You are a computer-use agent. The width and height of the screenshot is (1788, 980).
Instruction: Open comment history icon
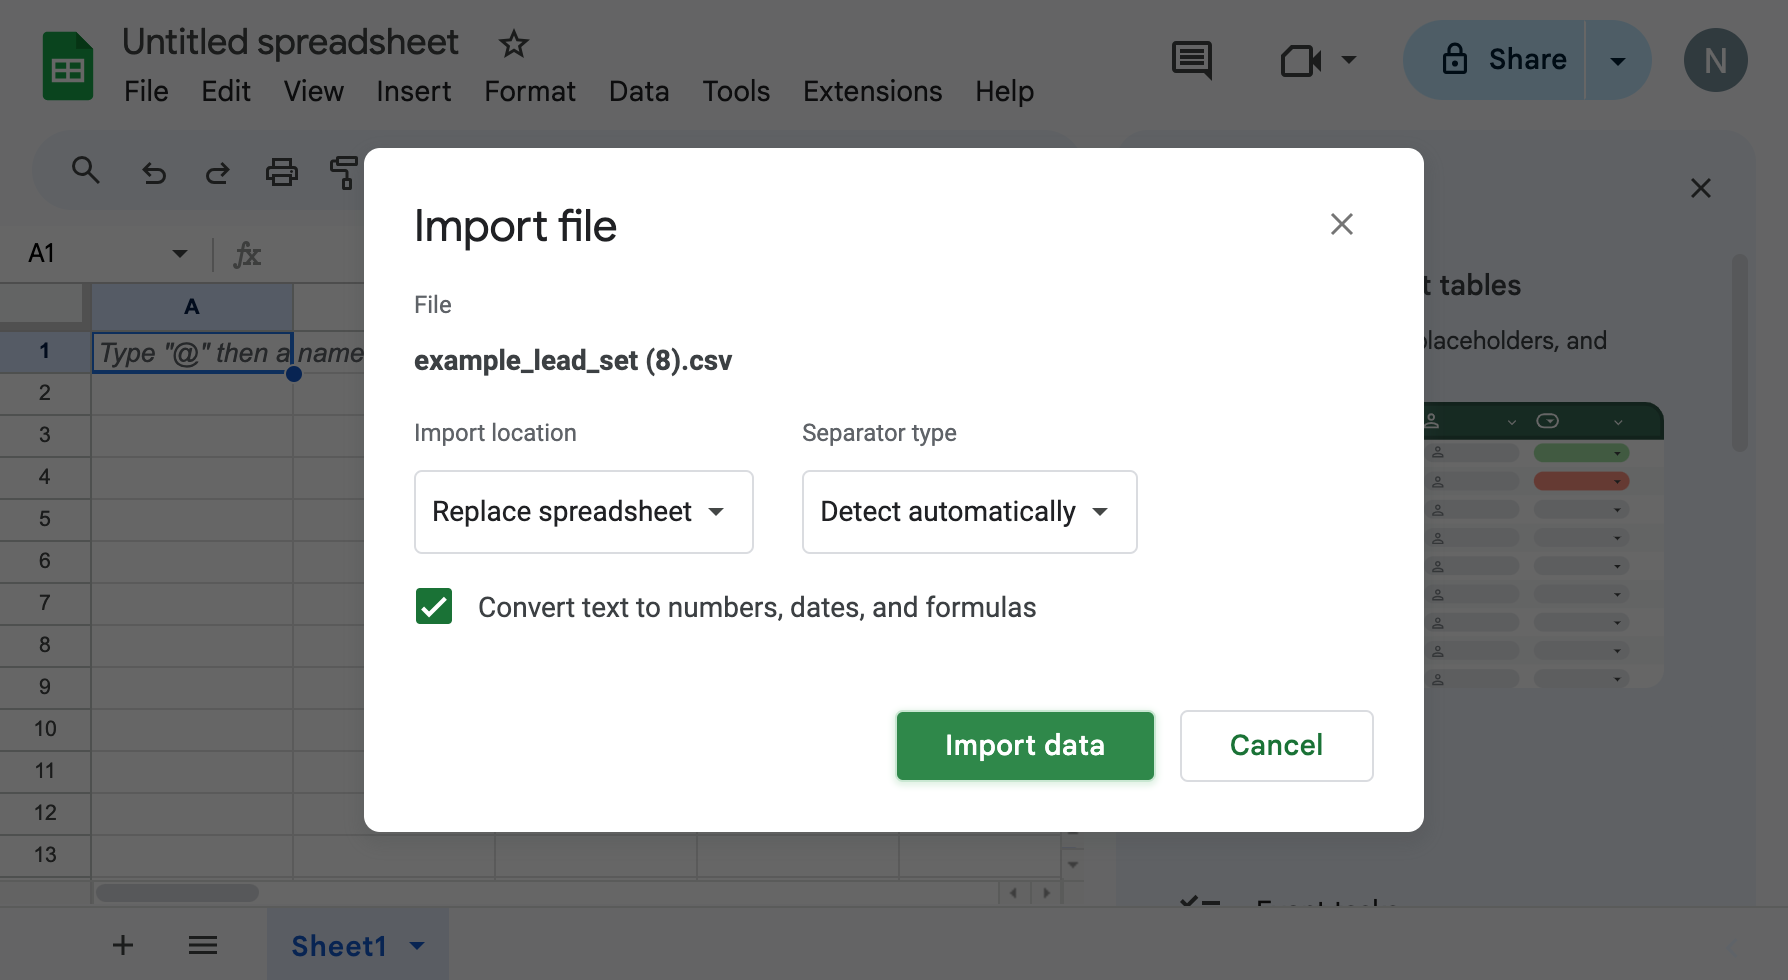pos(1192,60)
